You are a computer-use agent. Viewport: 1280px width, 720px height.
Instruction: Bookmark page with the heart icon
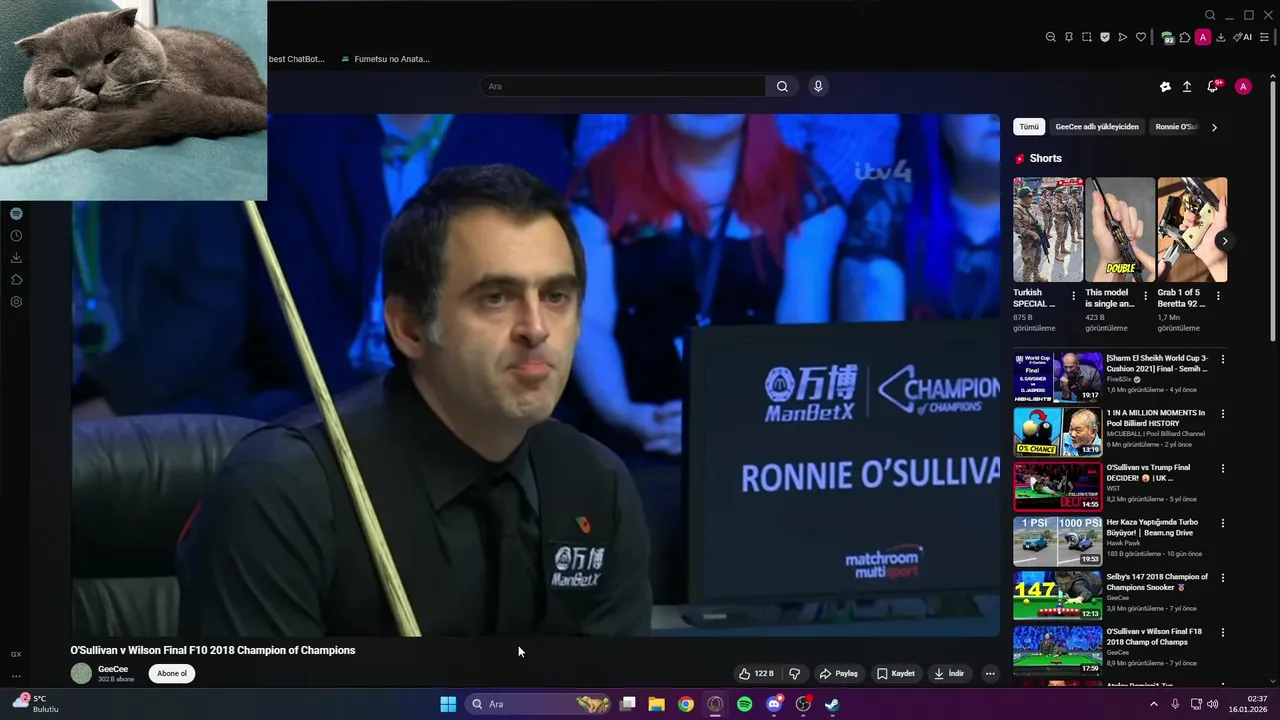1141,37
